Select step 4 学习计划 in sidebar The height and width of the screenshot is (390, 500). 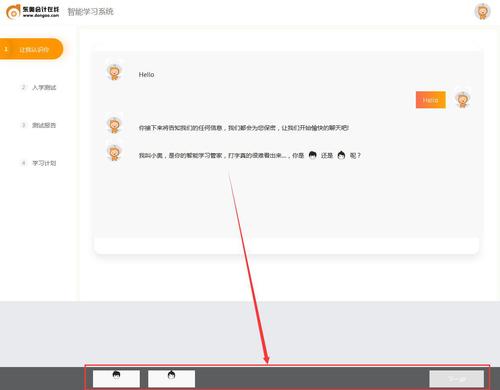pyautogui.click(x=39, y=163)
